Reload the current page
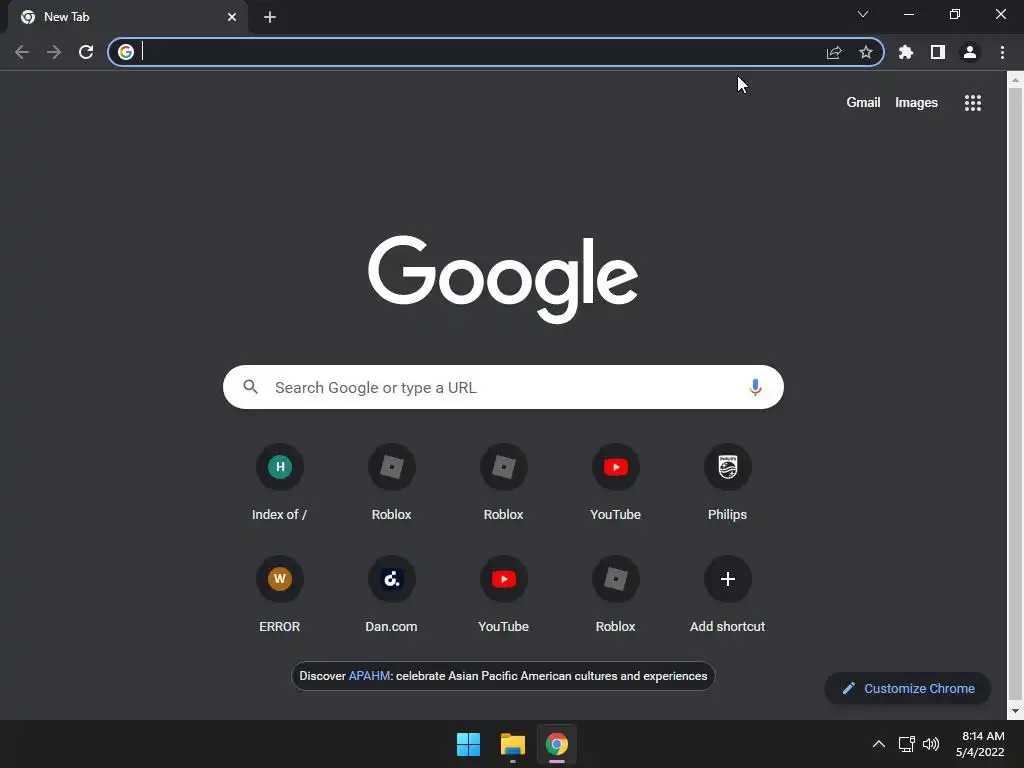The image size is (1024, 768). tap(86, 52)
